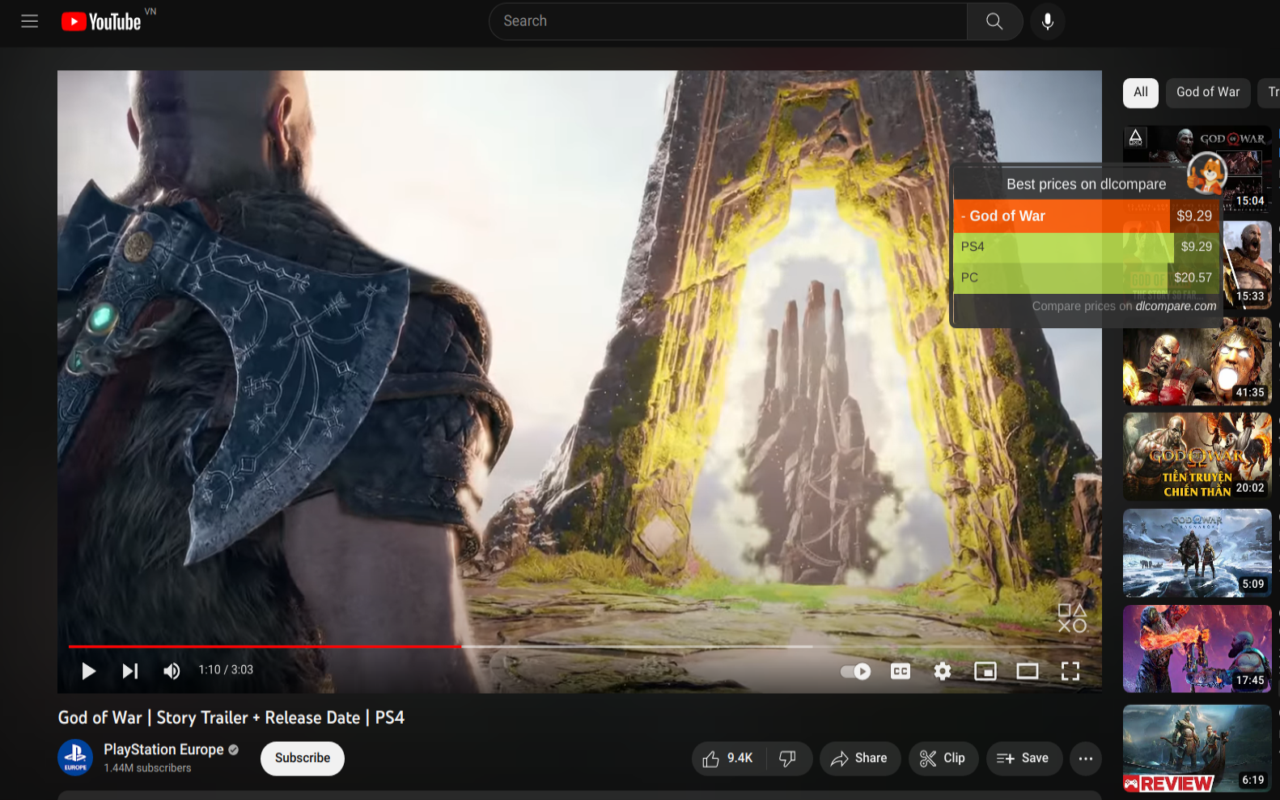Like the video (9.4K)
The image size is (1280, 800).
pos(728,759)
